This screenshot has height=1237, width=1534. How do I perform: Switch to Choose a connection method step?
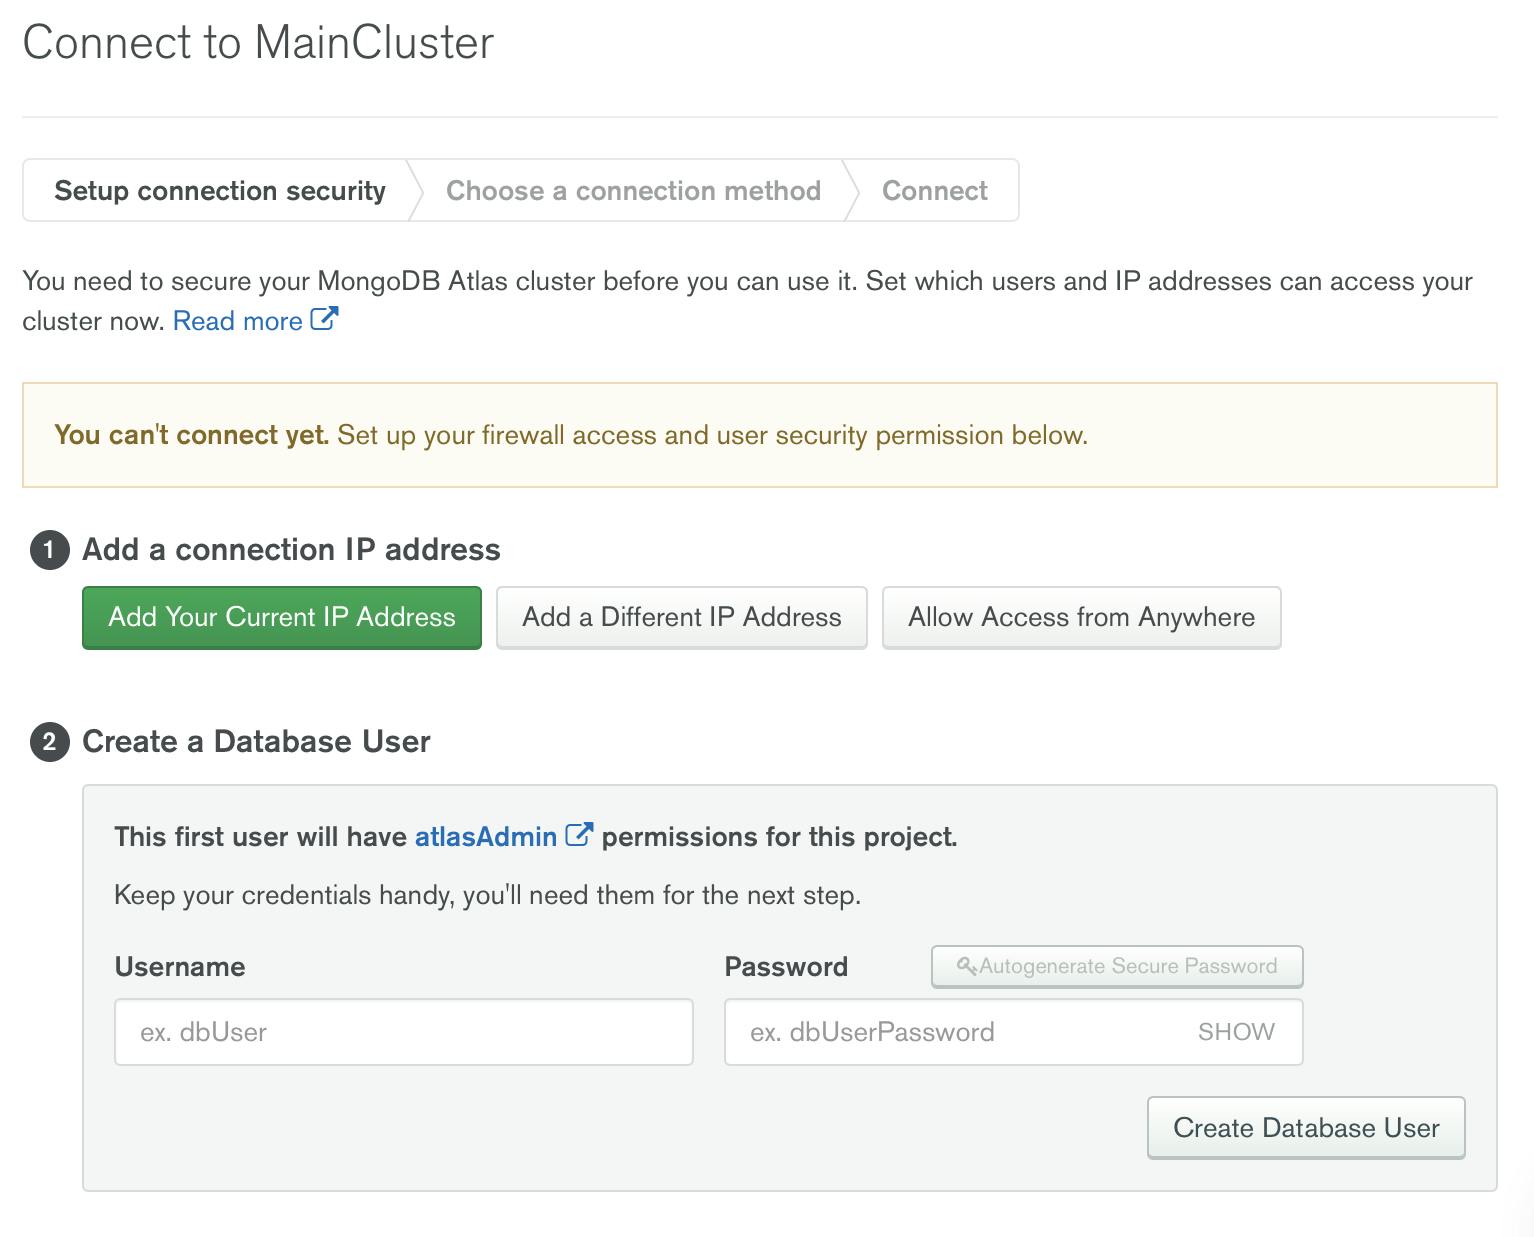[x=633, y=190]
